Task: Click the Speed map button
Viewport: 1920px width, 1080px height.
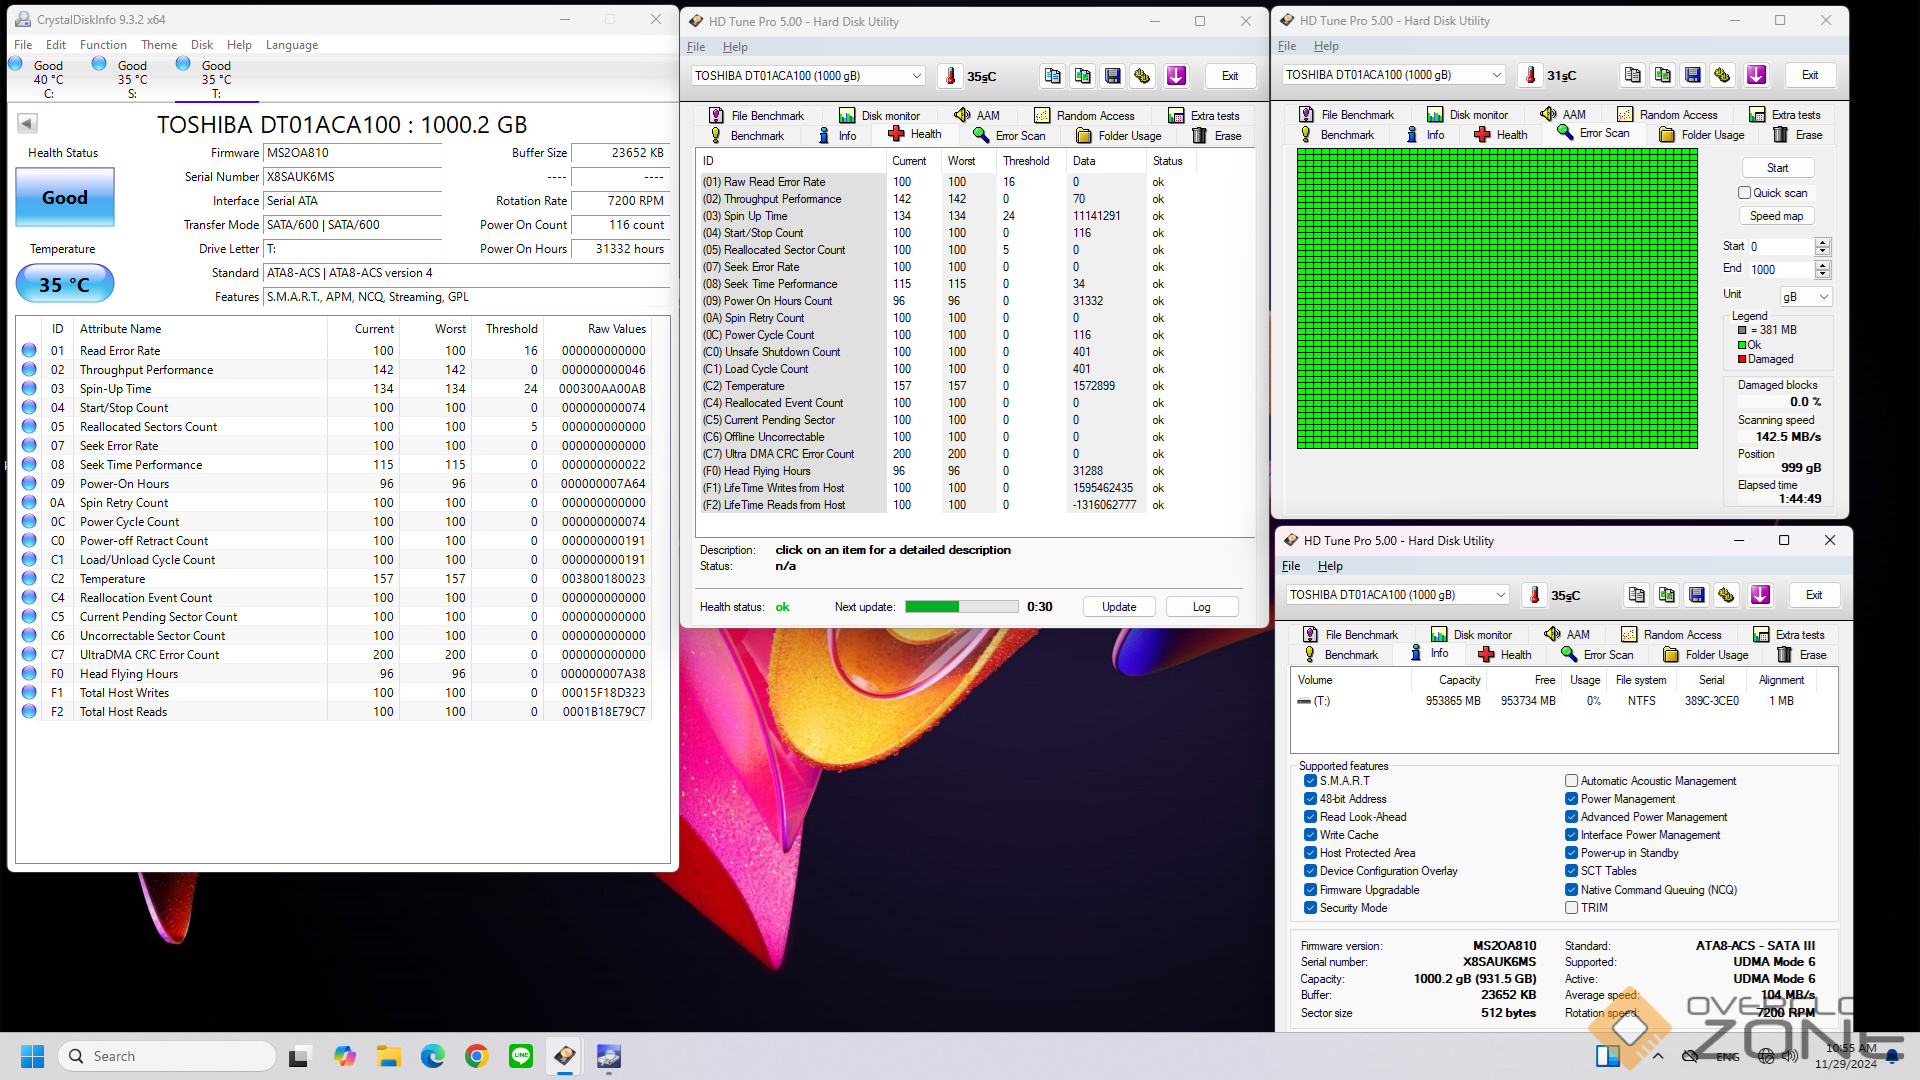Action: (1776, 216)
